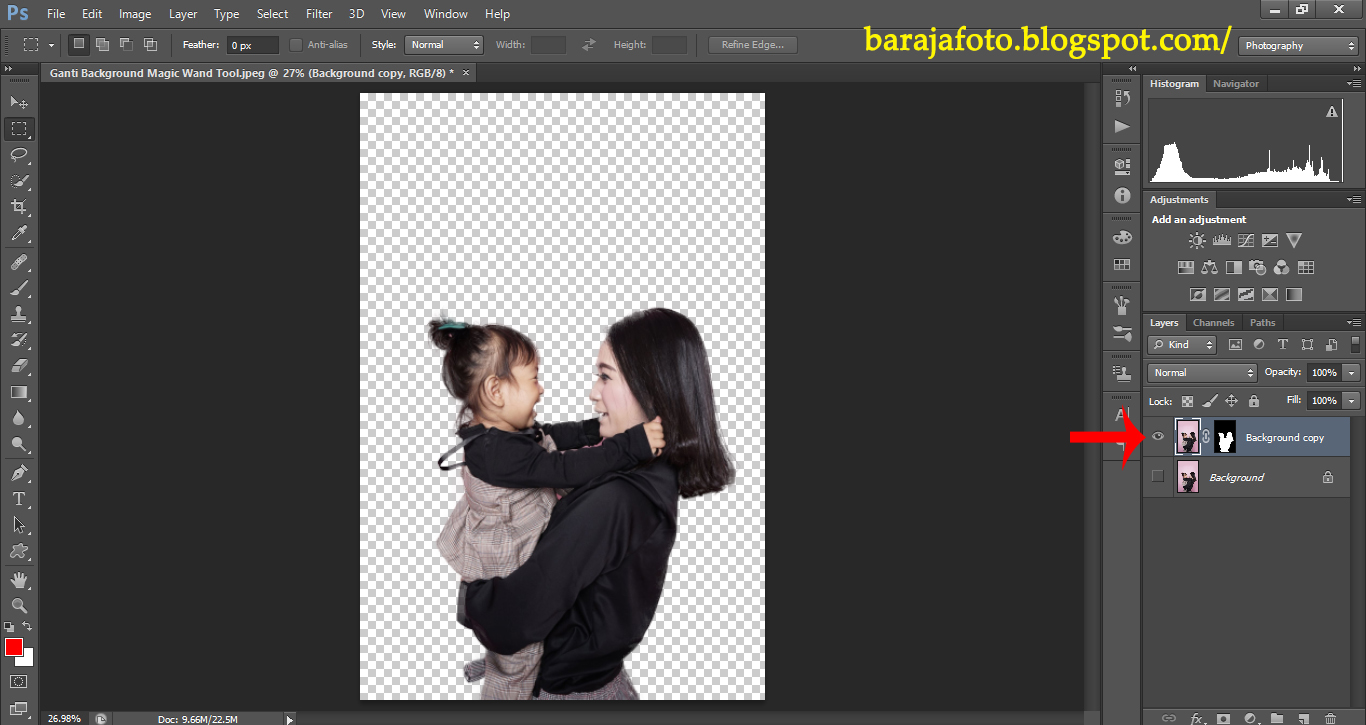This screenshot has width=1366, height=725.
Task: Select the Healing Brush tool
Action: click(x=19, y=262)
